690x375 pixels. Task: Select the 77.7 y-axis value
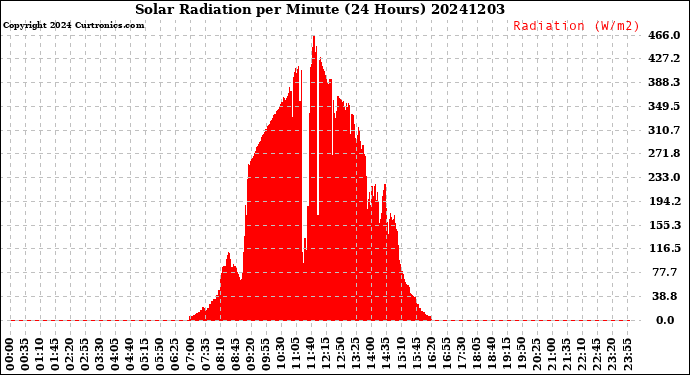pos(665,272)
